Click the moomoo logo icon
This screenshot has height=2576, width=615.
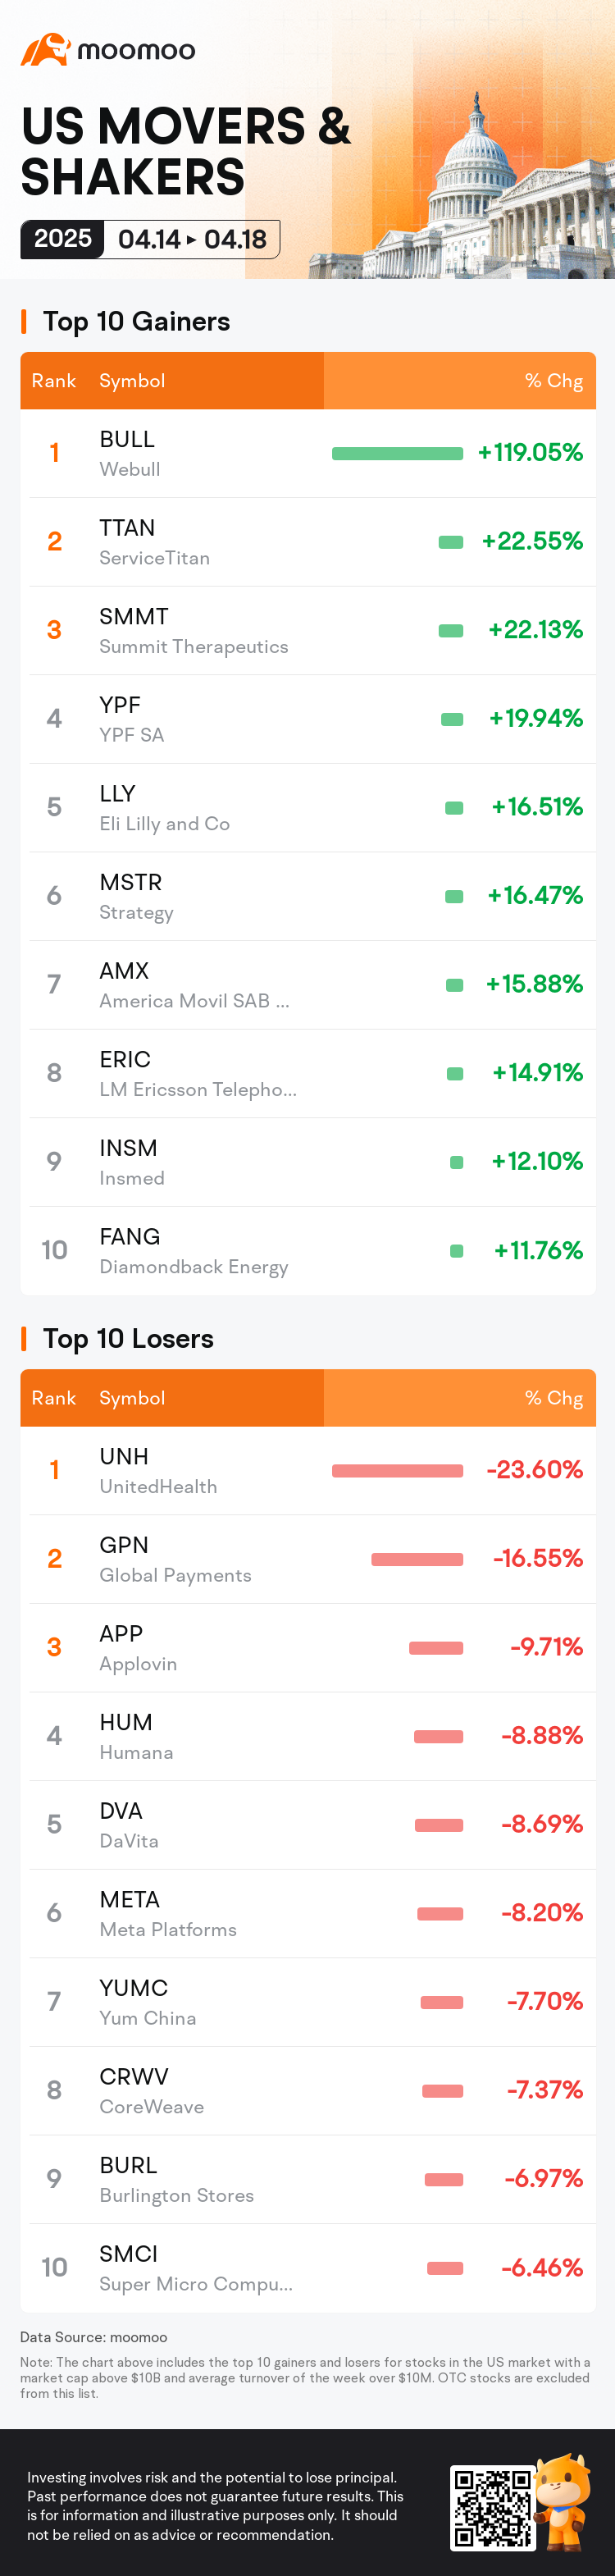tap(46, 50)
